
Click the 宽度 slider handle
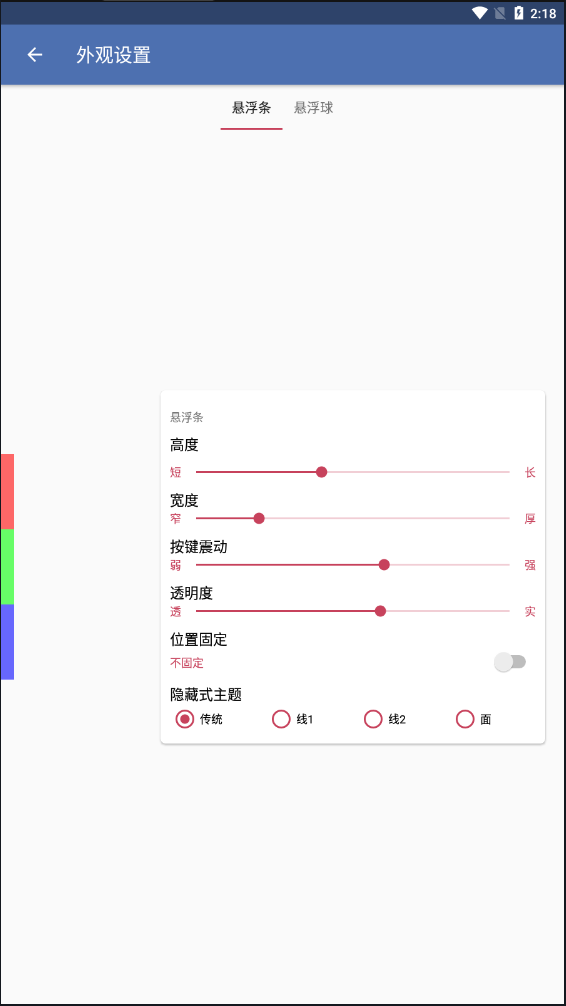pyautogui.click(x=259, y=518)
